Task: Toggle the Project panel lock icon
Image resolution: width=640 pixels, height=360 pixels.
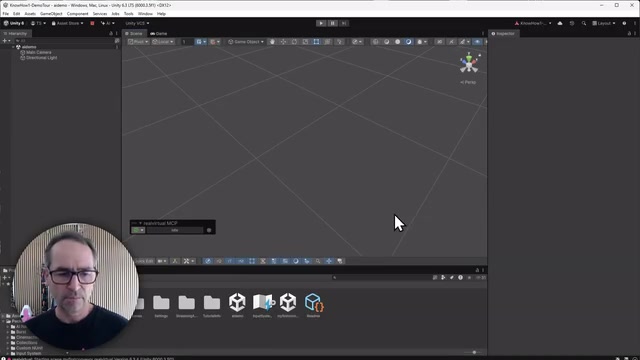Action: 477,270
